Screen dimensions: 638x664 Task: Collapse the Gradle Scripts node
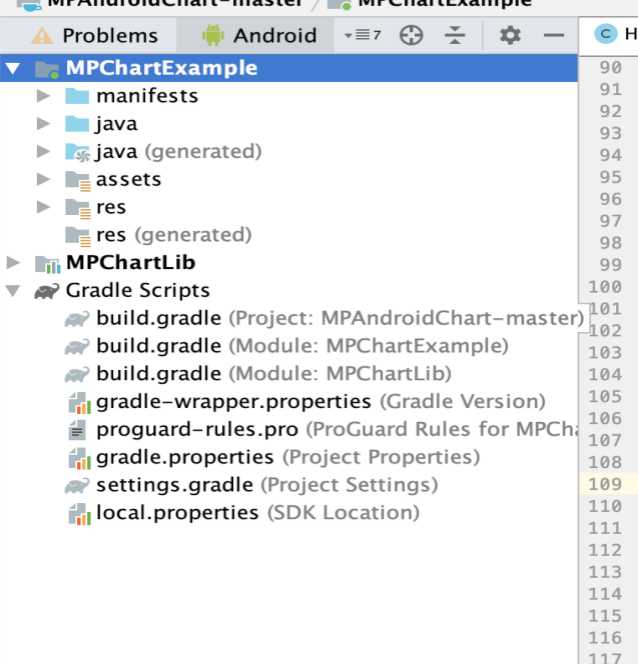(x=13, y=290)
